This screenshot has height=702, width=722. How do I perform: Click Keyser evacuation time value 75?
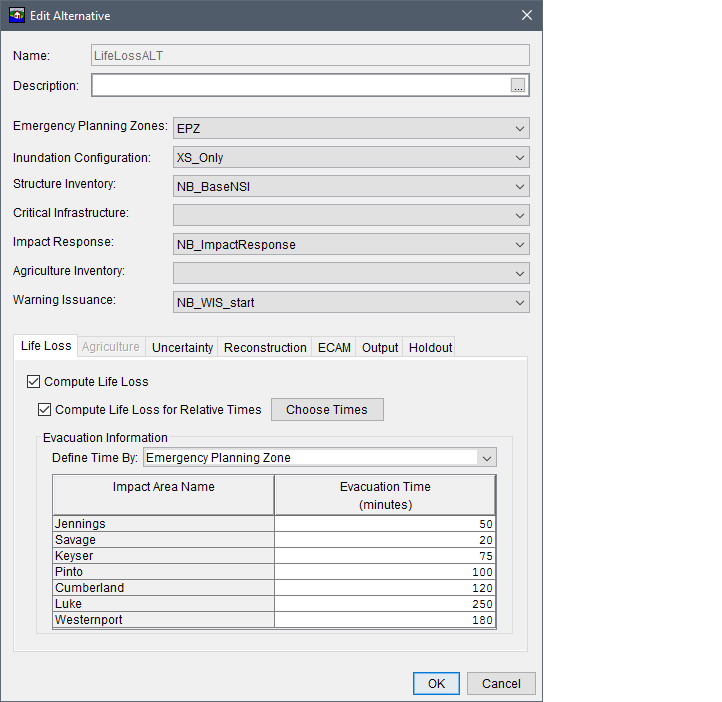385,556
